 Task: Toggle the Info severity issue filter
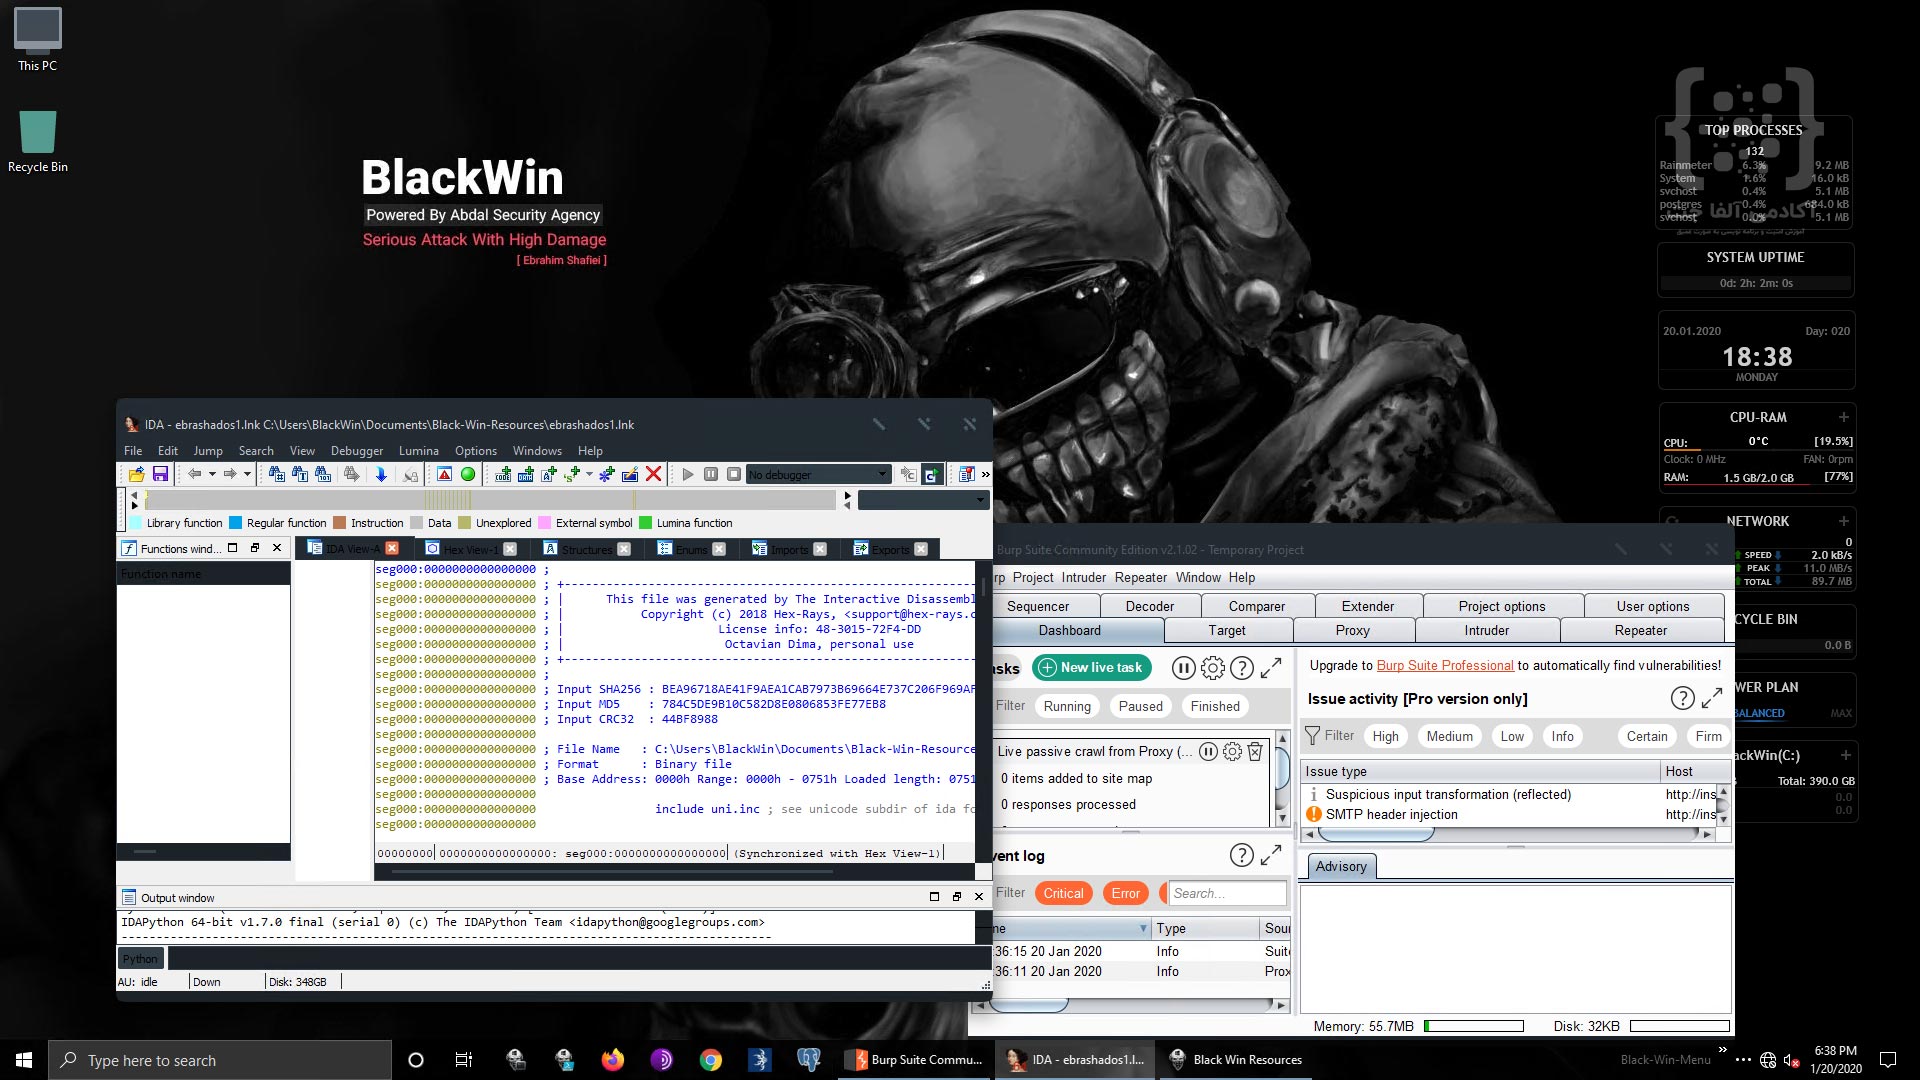pyautogui.click(x=1562, y=736)
